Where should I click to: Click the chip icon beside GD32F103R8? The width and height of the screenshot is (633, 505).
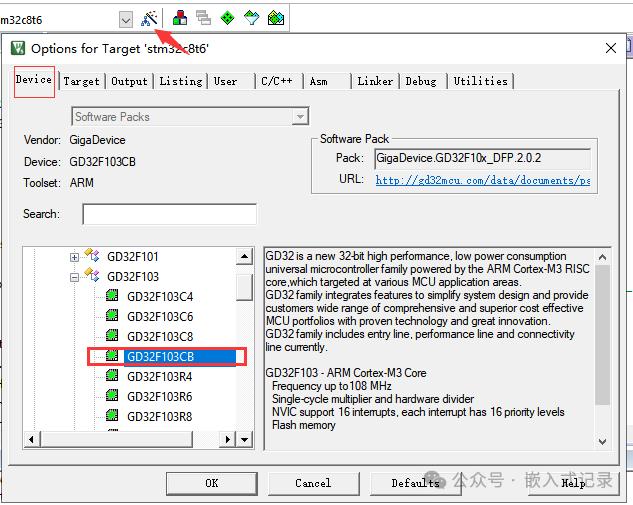point(112,415)
